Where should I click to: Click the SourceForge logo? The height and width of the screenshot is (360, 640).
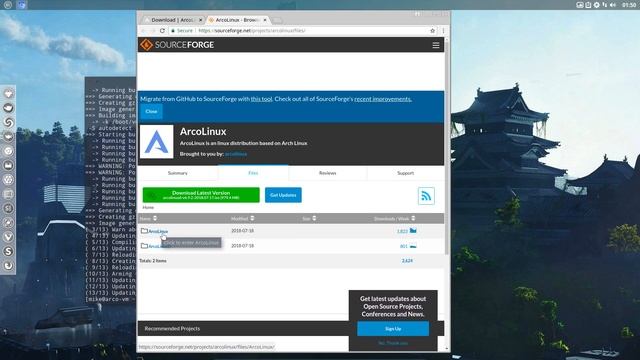click(x=177, y=44)
